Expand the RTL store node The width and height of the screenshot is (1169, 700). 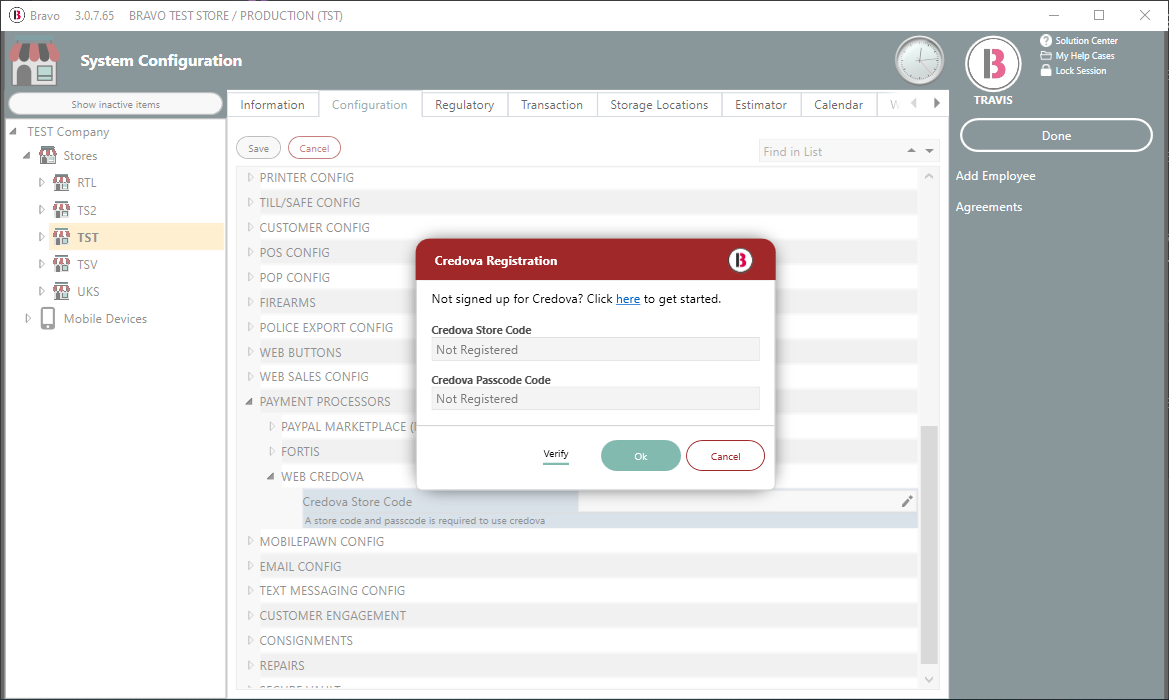[x=41, y=182]
